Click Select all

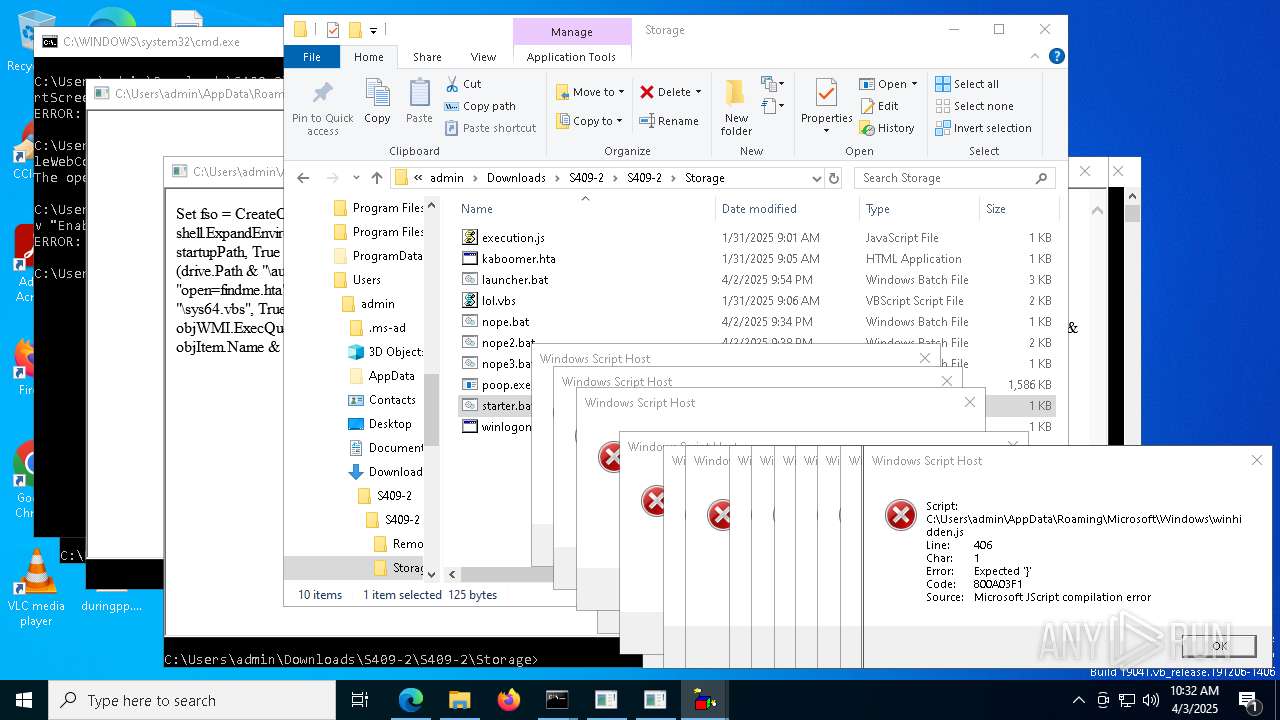967,84
